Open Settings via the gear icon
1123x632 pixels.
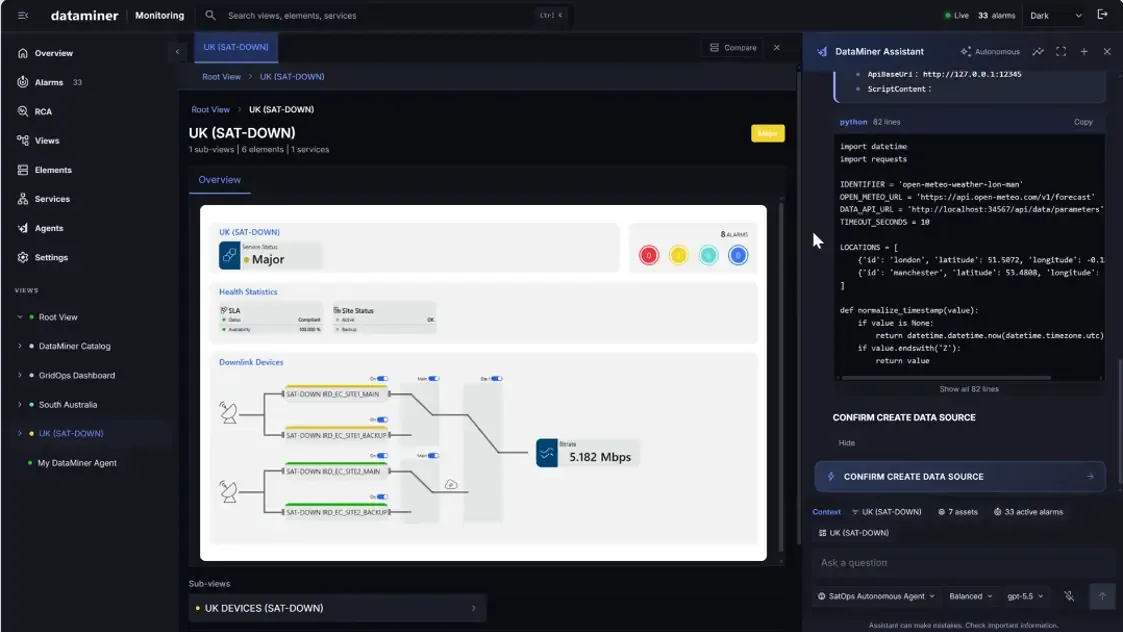click(23, 257)
